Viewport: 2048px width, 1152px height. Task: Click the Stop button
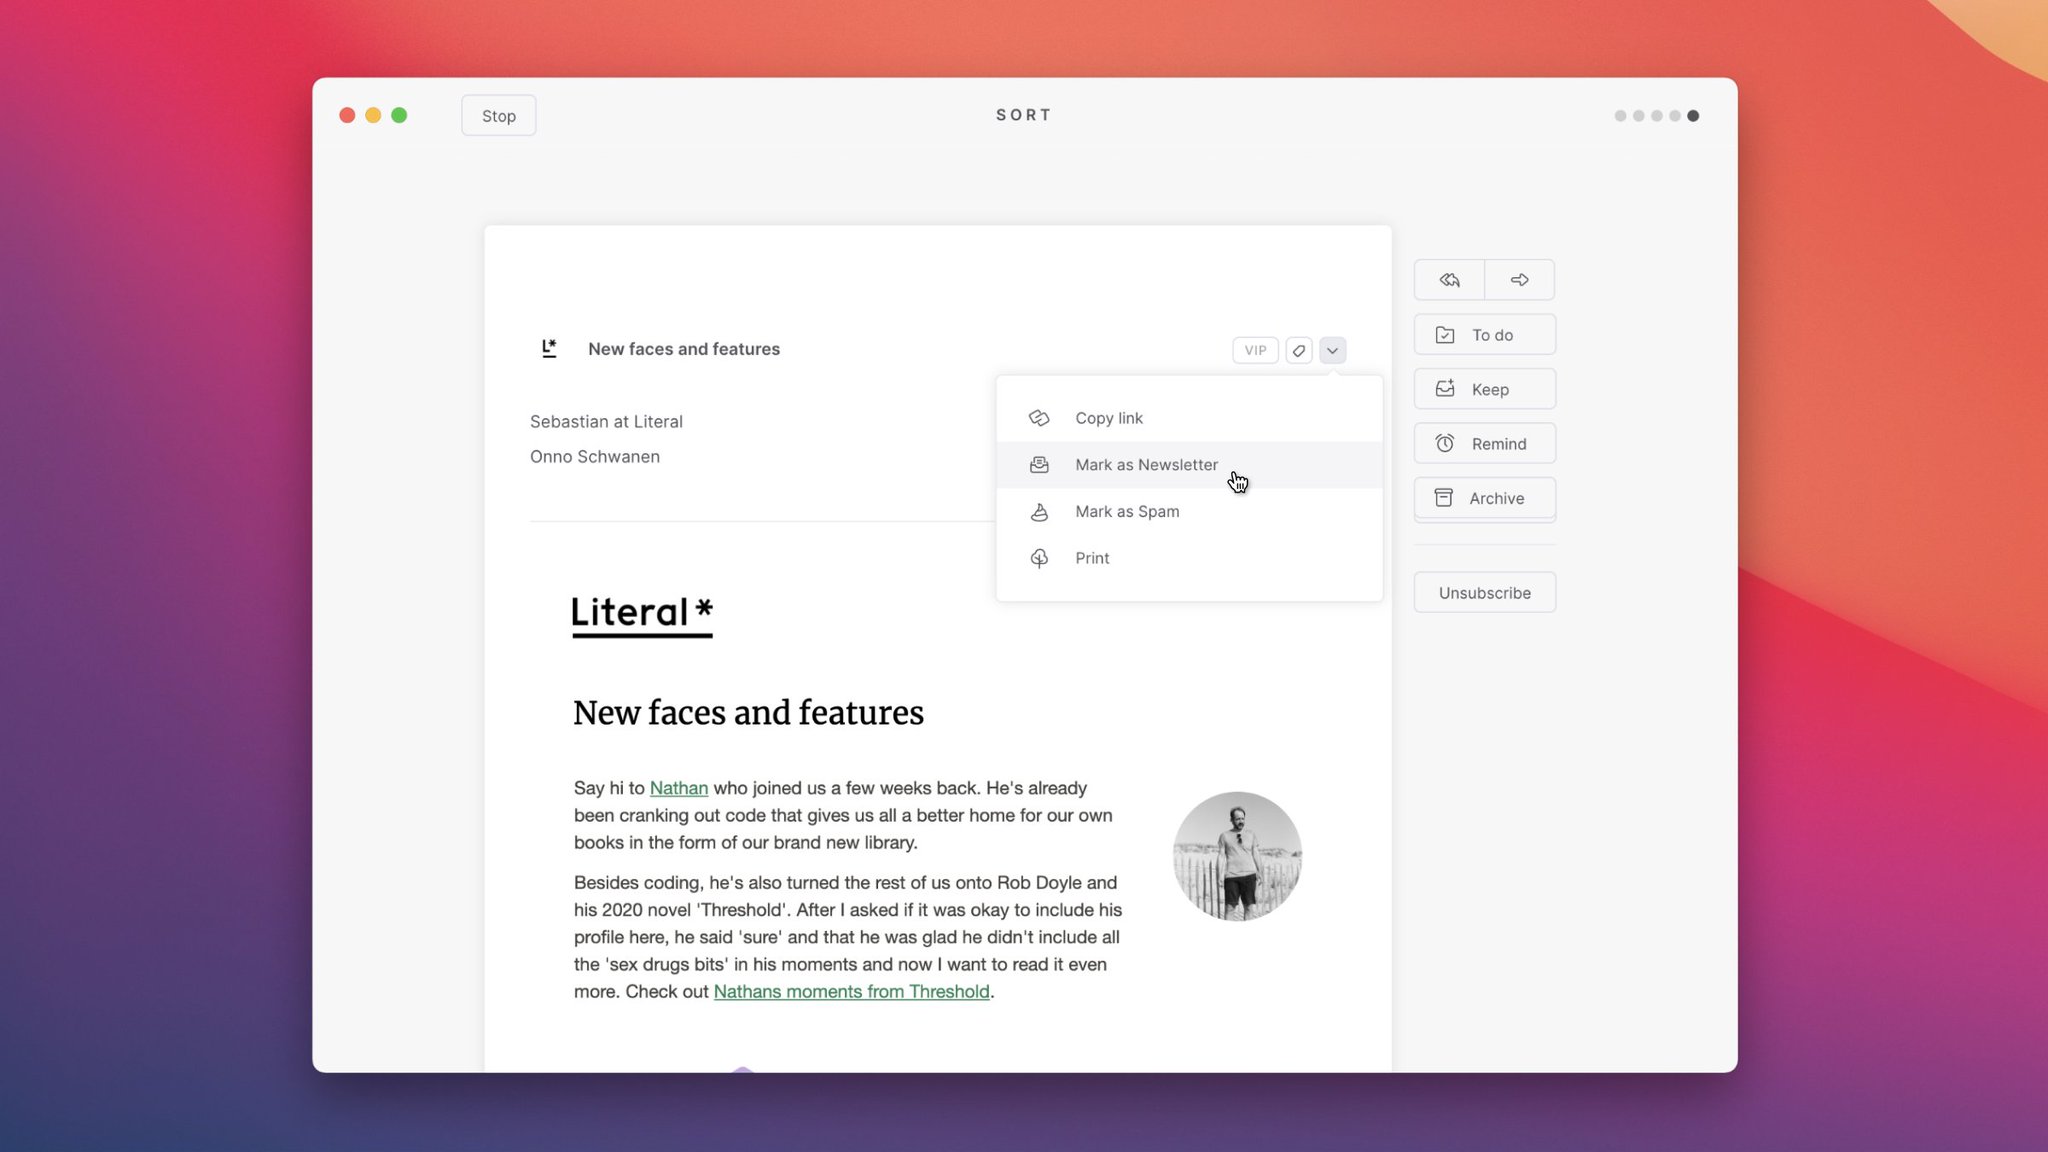(499, 116)
